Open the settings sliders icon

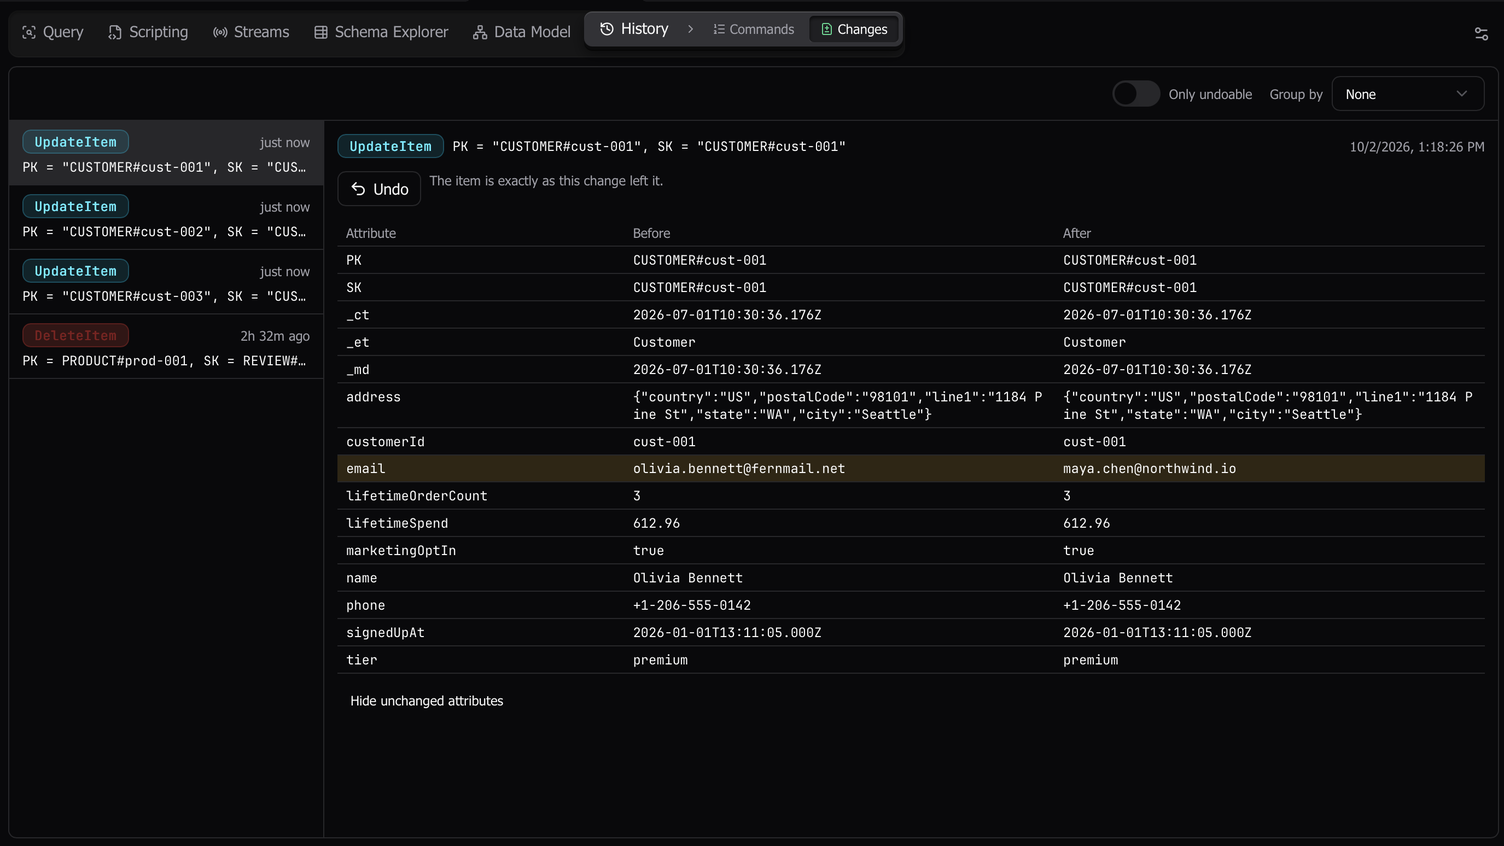coord(1481,33)
